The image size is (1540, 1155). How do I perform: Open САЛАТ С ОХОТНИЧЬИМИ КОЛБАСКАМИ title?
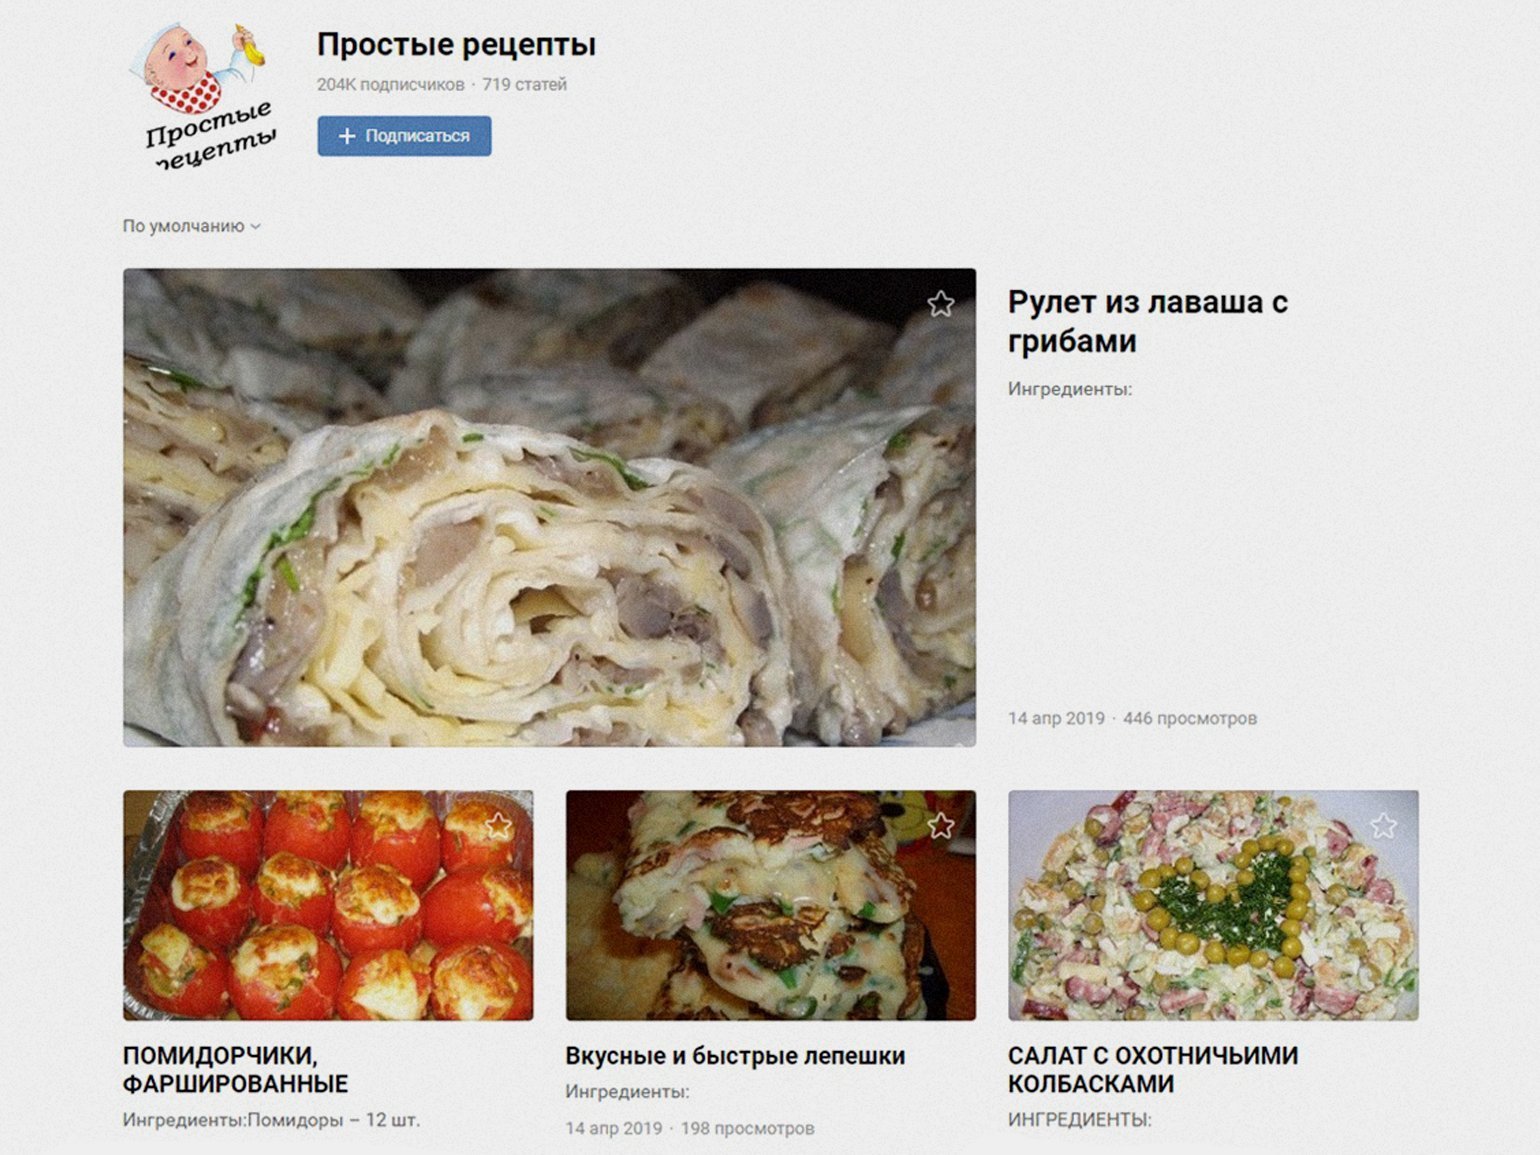[x=1153, y=1069]
